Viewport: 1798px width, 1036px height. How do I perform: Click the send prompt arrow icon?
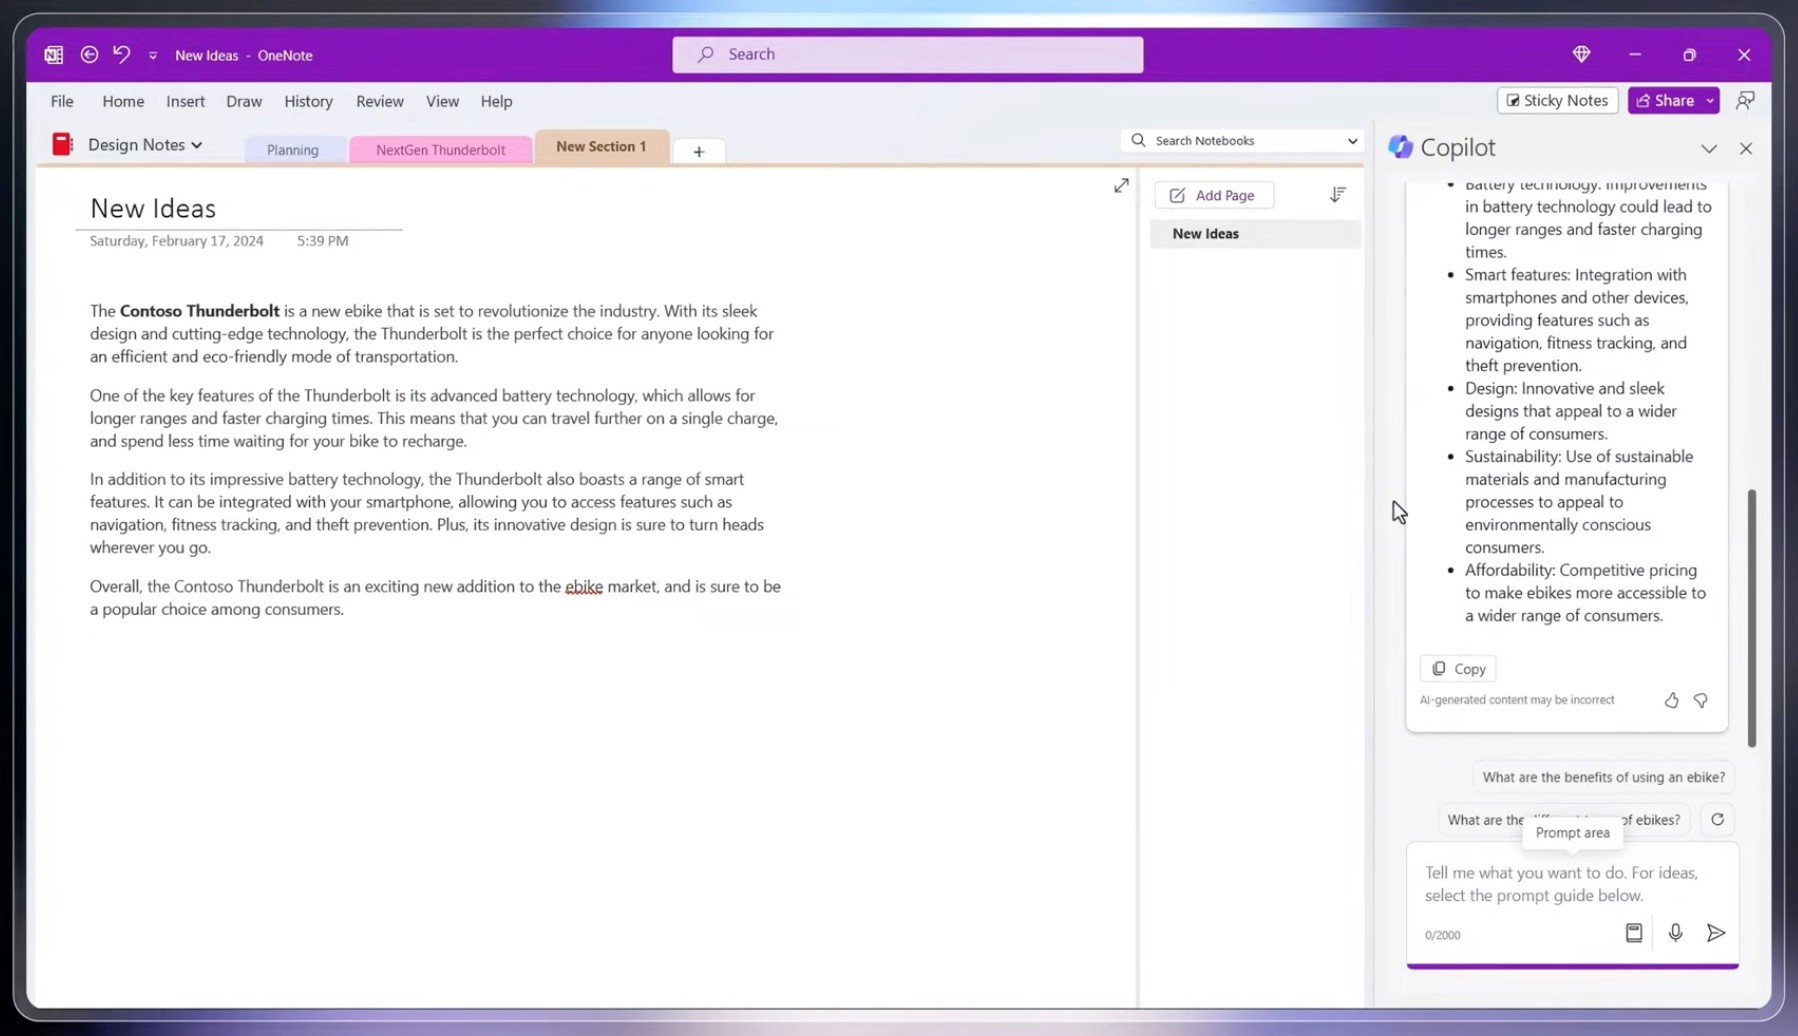pyautogui.click(x=1716, y=933)
